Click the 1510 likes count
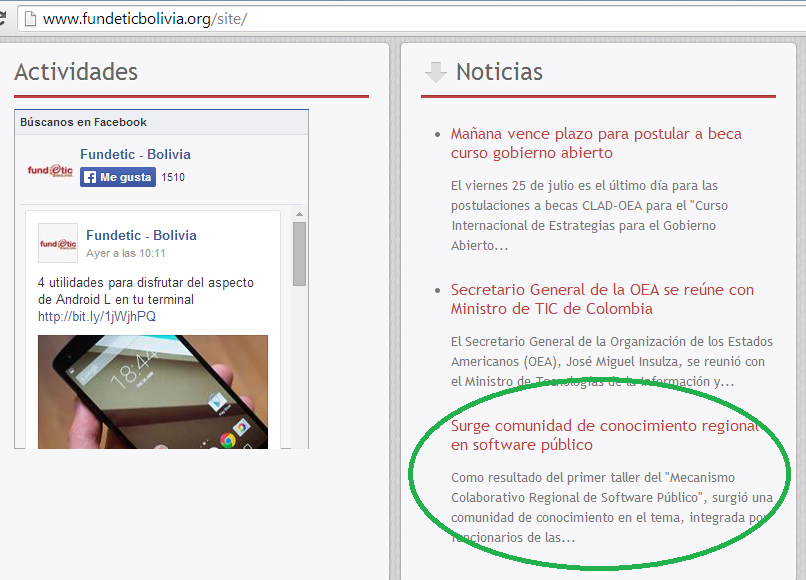Viewport: 806px width, 580px height. coord(173,177)
